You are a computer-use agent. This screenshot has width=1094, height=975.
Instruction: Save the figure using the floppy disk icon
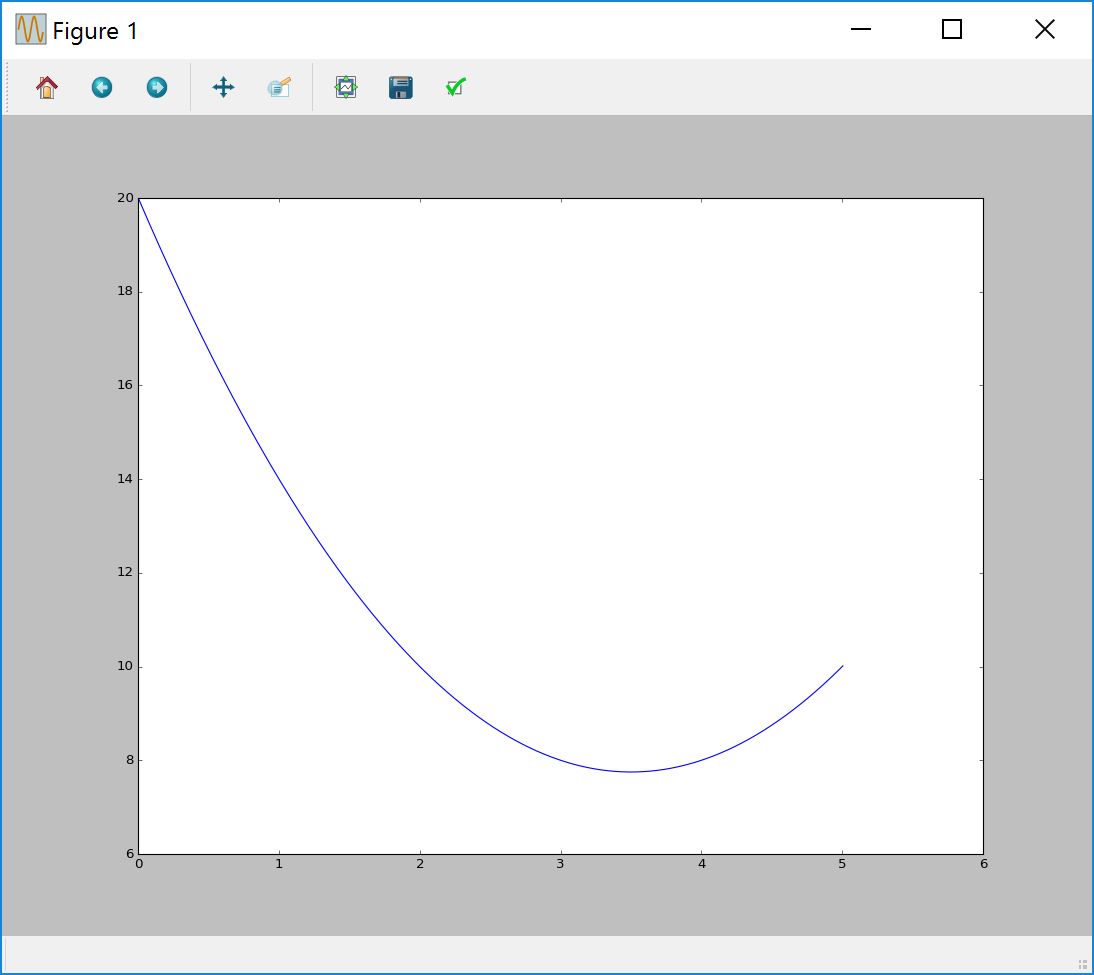401,87
